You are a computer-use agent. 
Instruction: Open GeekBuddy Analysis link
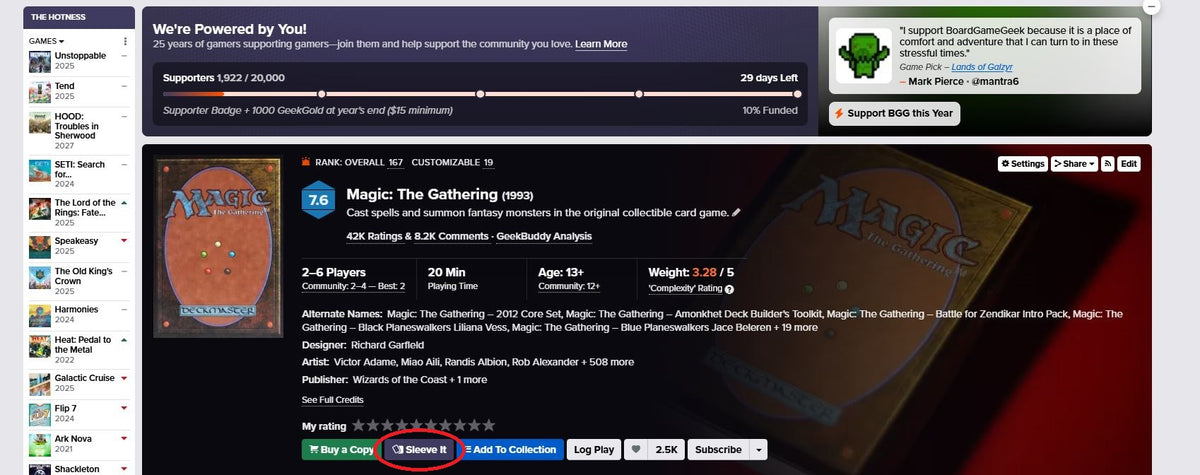click(546, 236)
